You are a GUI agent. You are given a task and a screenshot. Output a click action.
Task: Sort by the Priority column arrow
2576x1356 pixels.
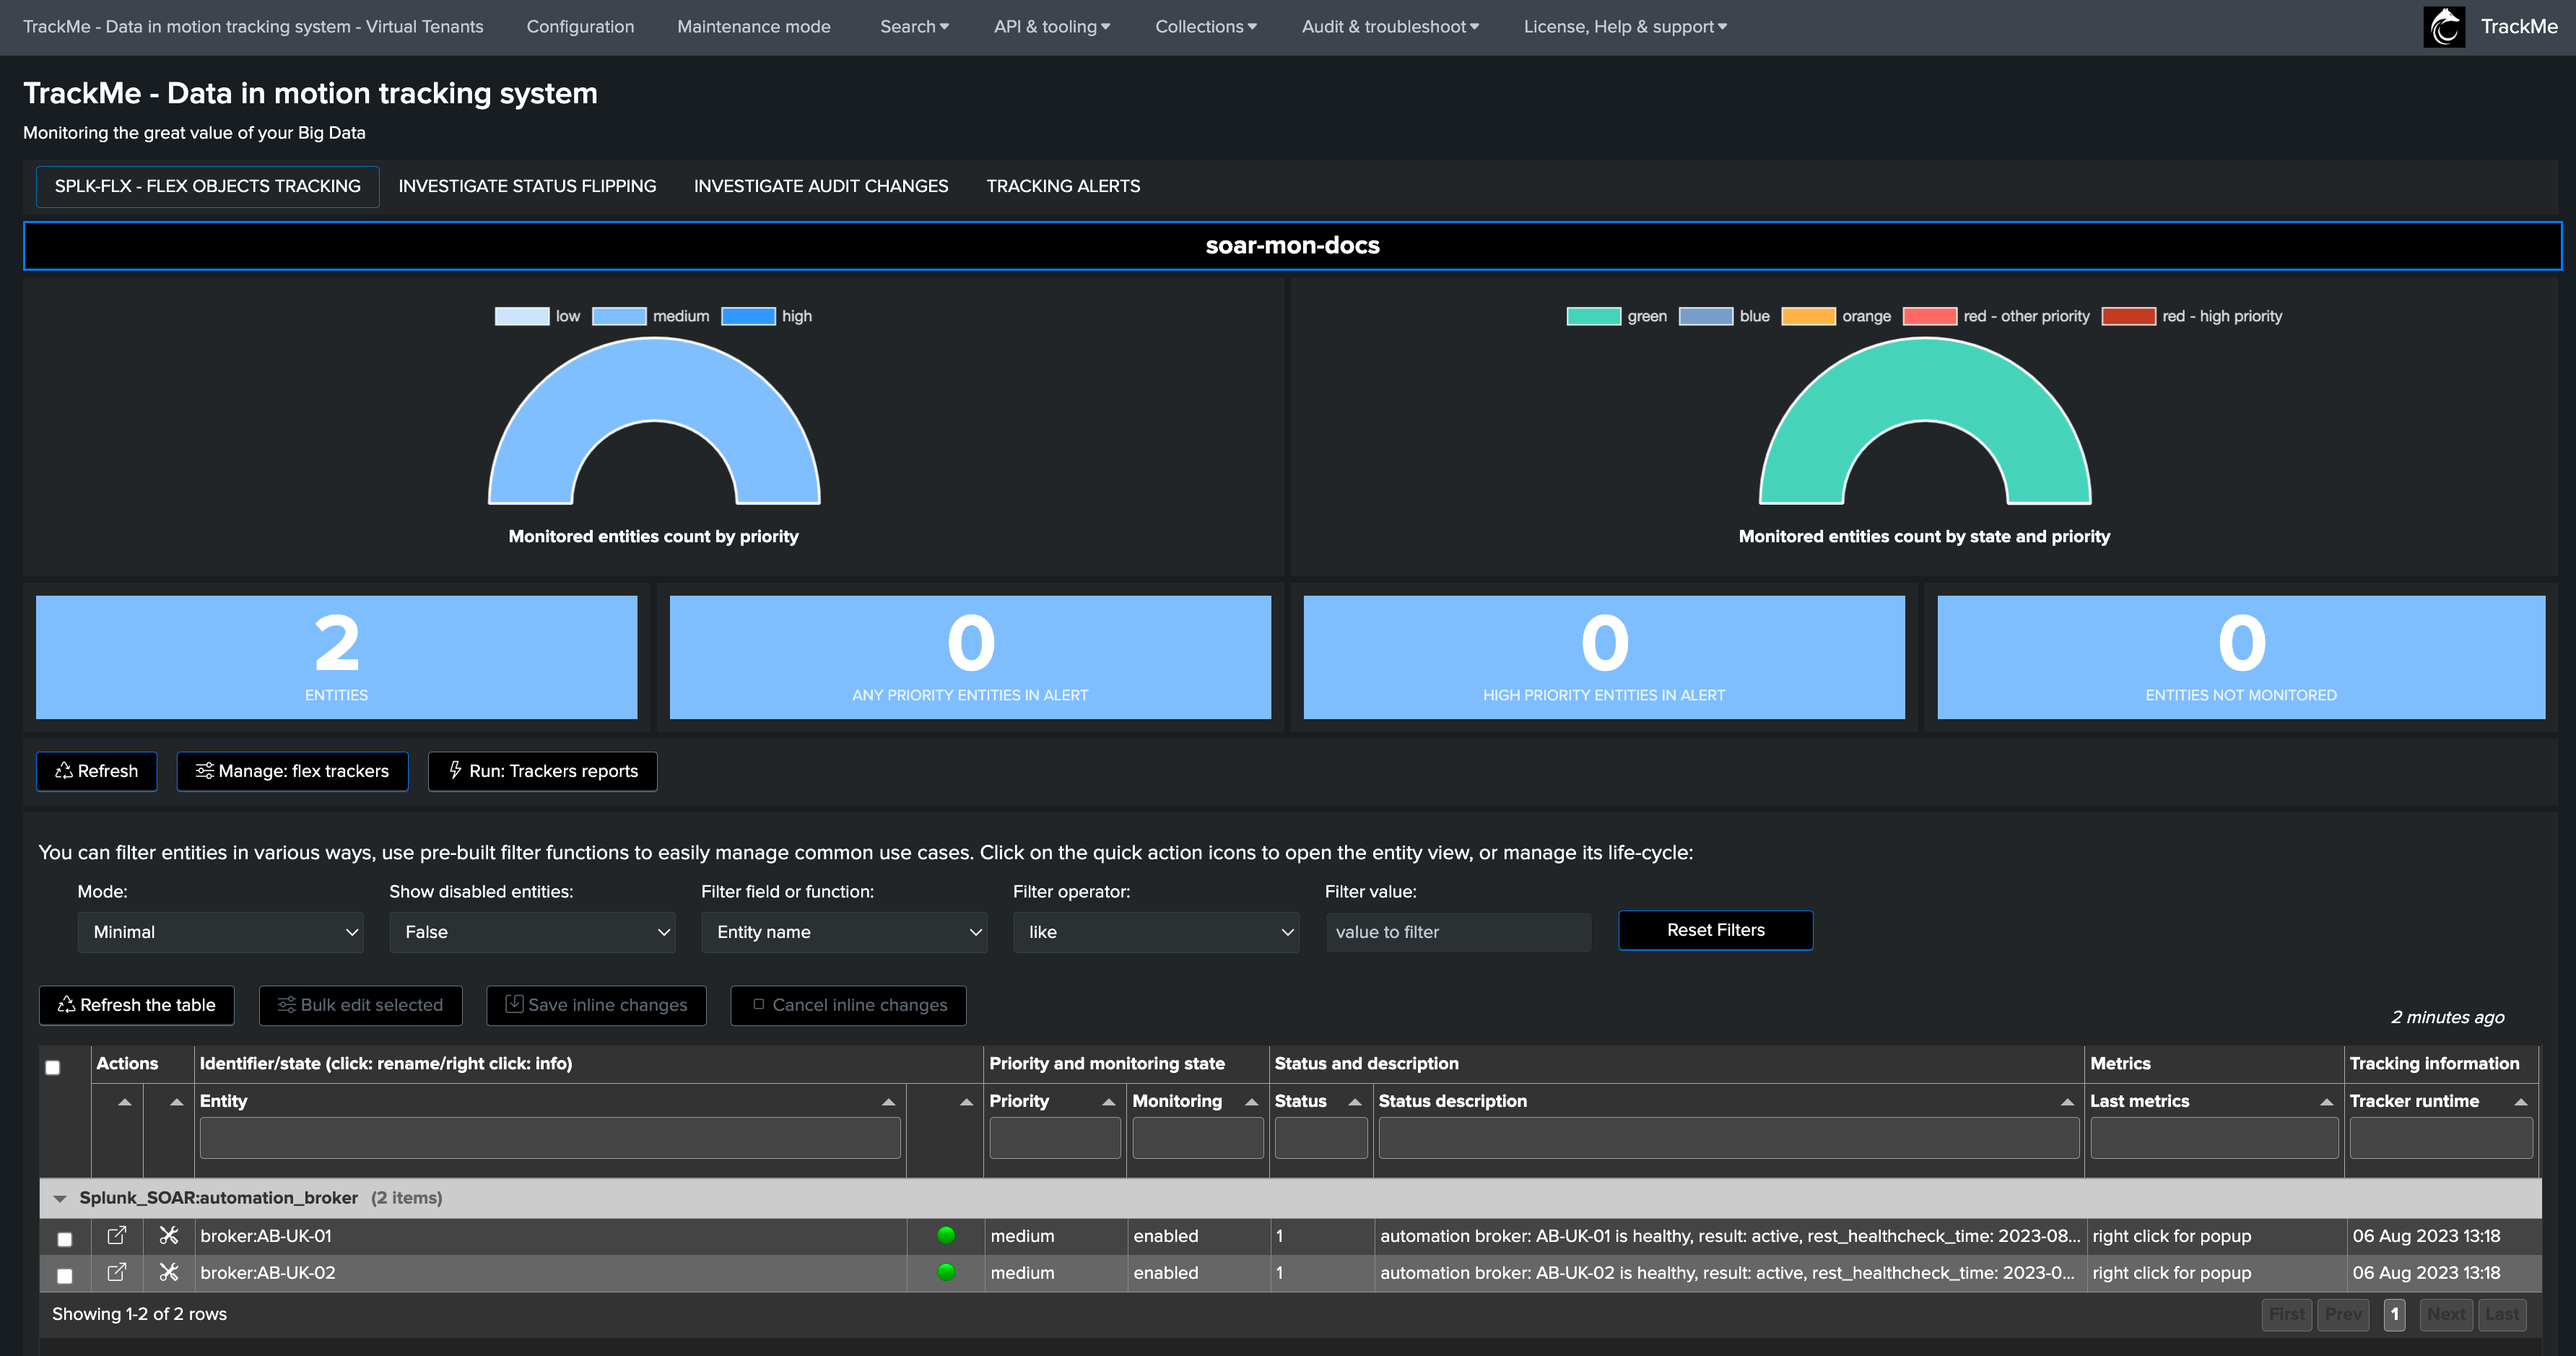pyautogui.click(x=1108, y=1101)
